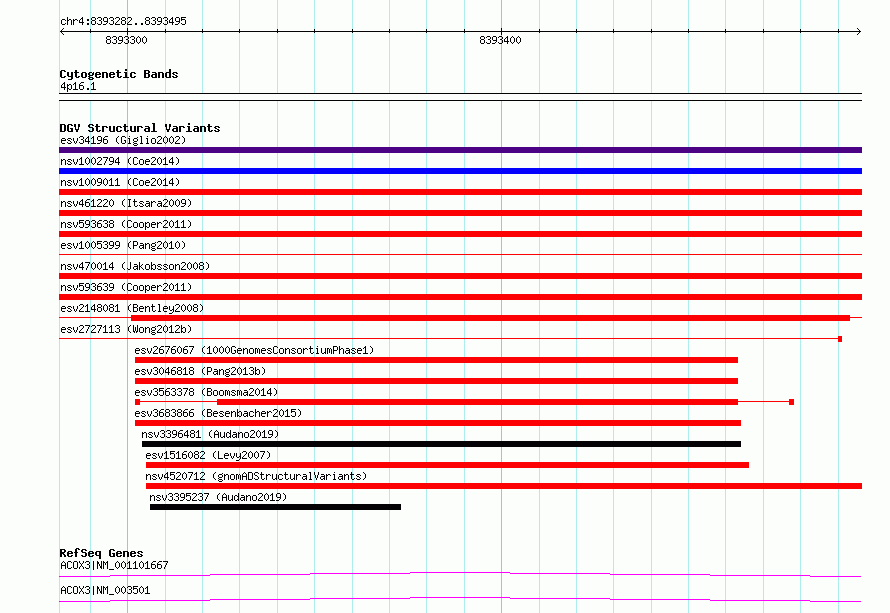
Task: Select esv3683866 (Besenbacher2015) label
Action: 218,413
